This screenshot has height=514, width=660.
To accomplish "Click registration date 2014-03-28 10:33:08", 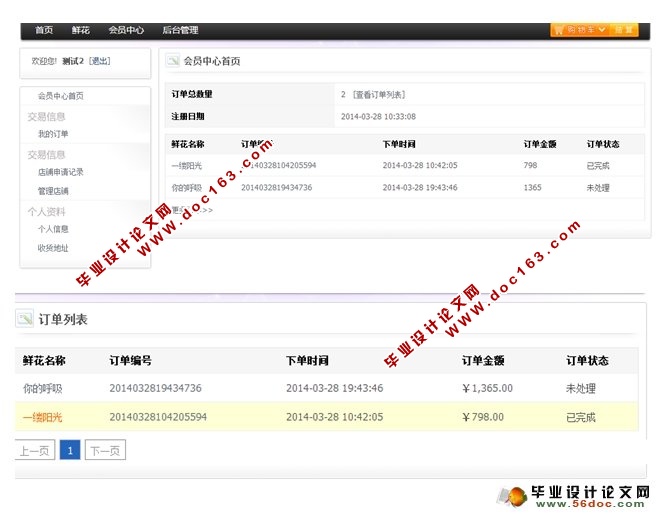I will 378,116.
